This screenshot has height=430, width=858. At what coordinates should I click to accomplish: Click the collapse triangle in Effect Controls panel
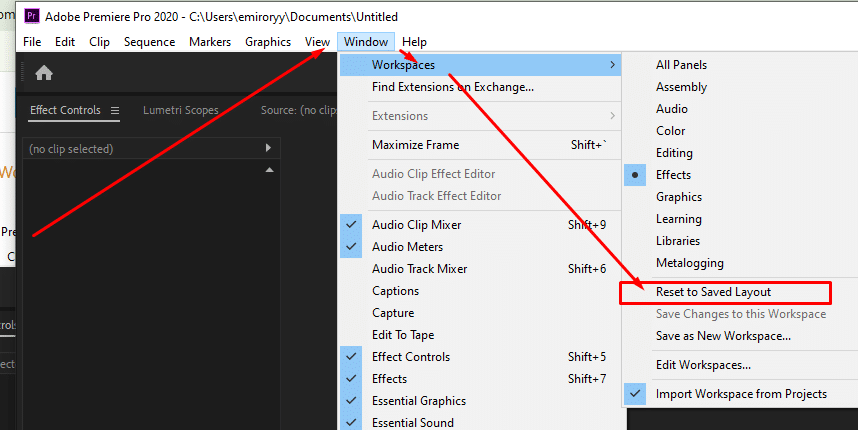click(268, 170)
